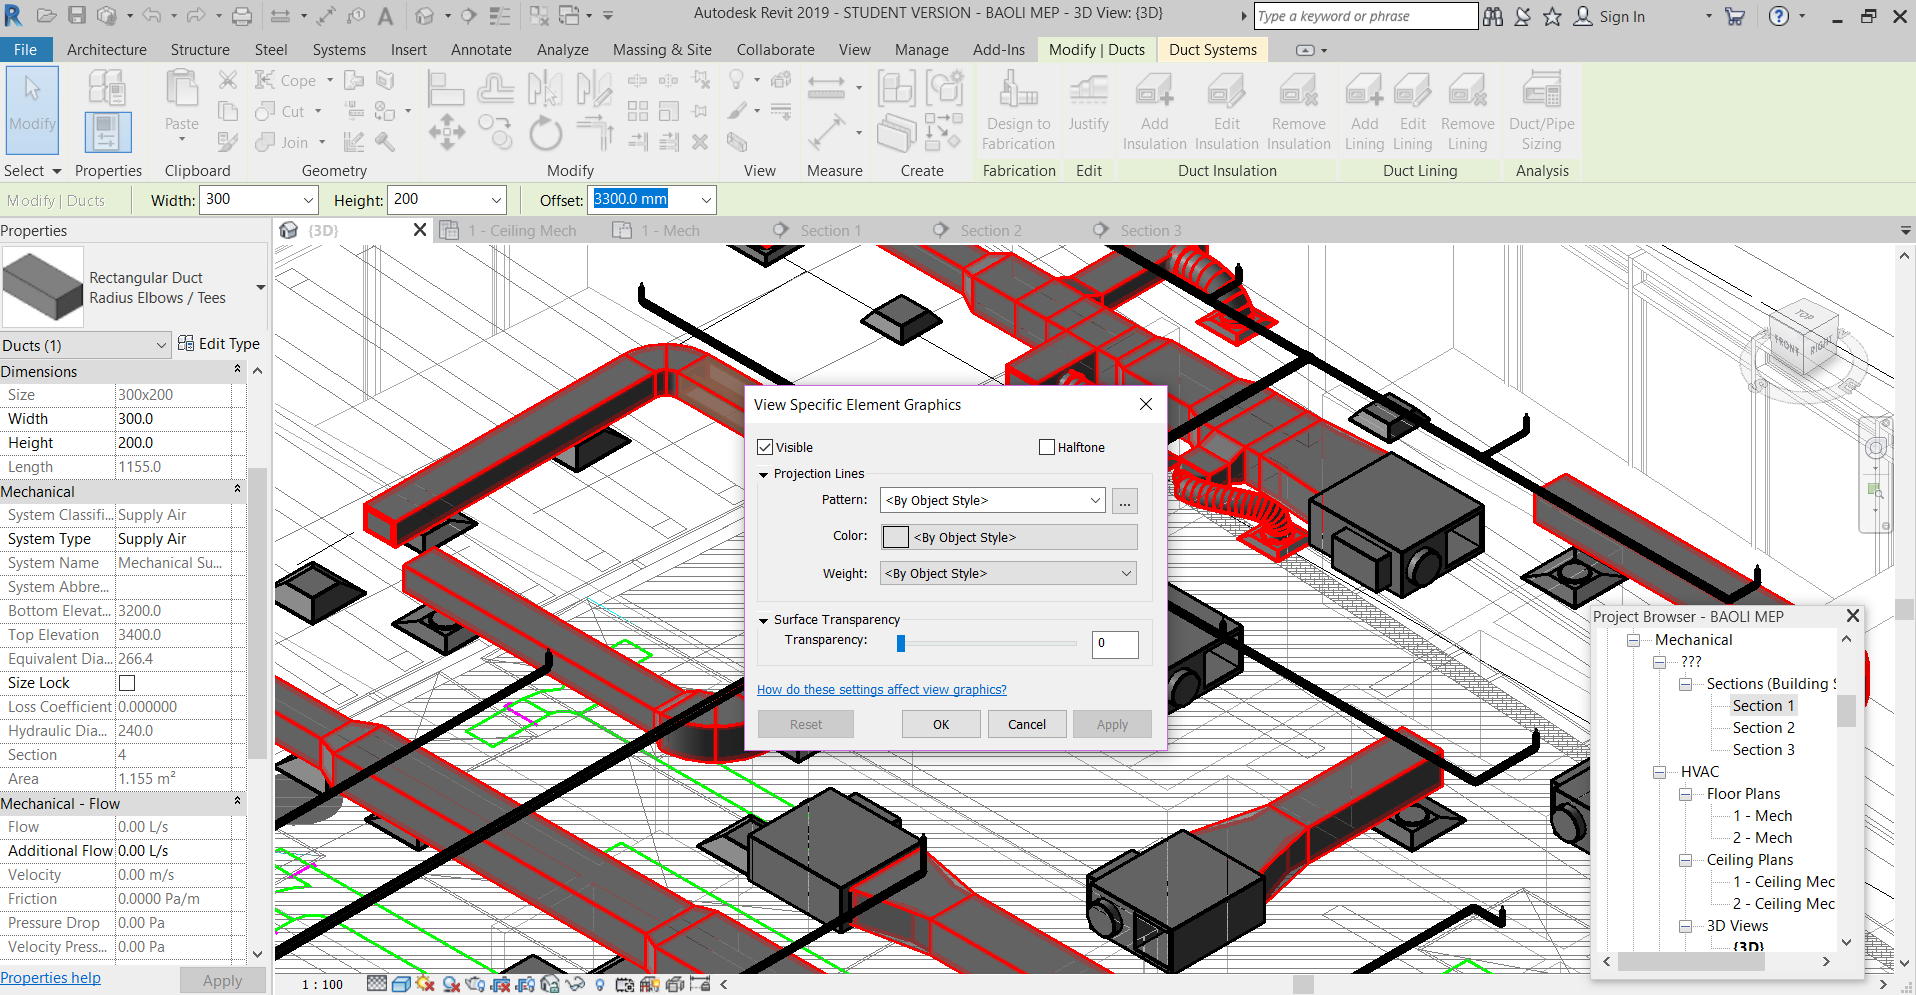
Task: Enable the Halftone option
Action: [x=1046, y=447]
